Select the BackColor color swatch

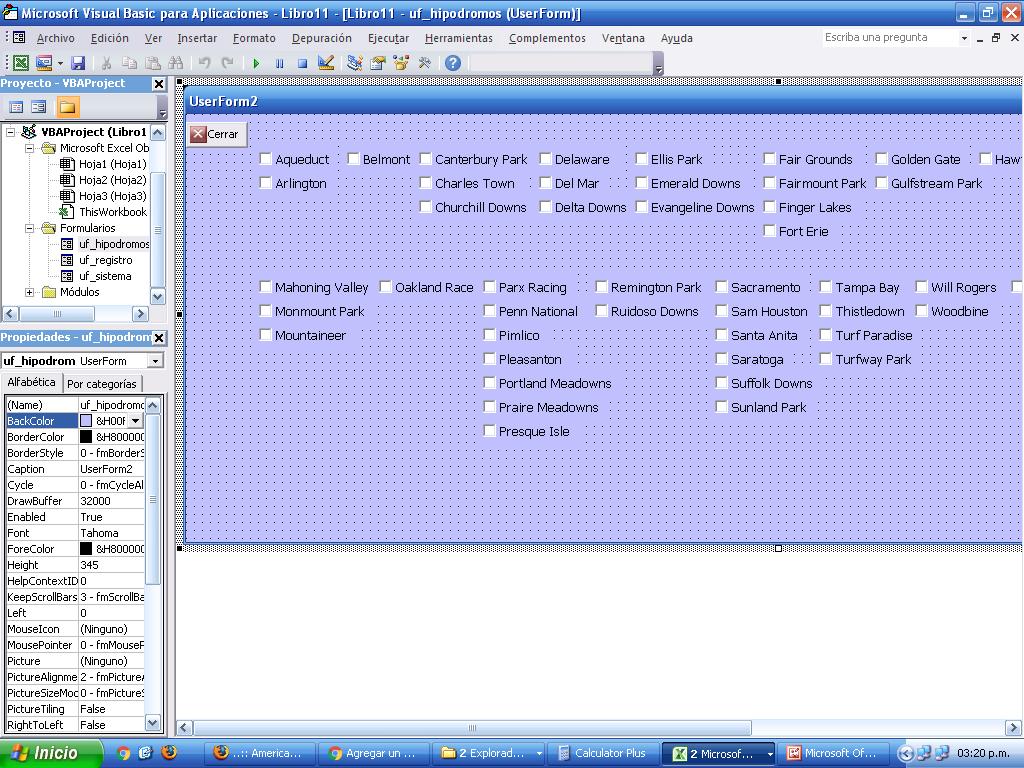coord(86,421)
